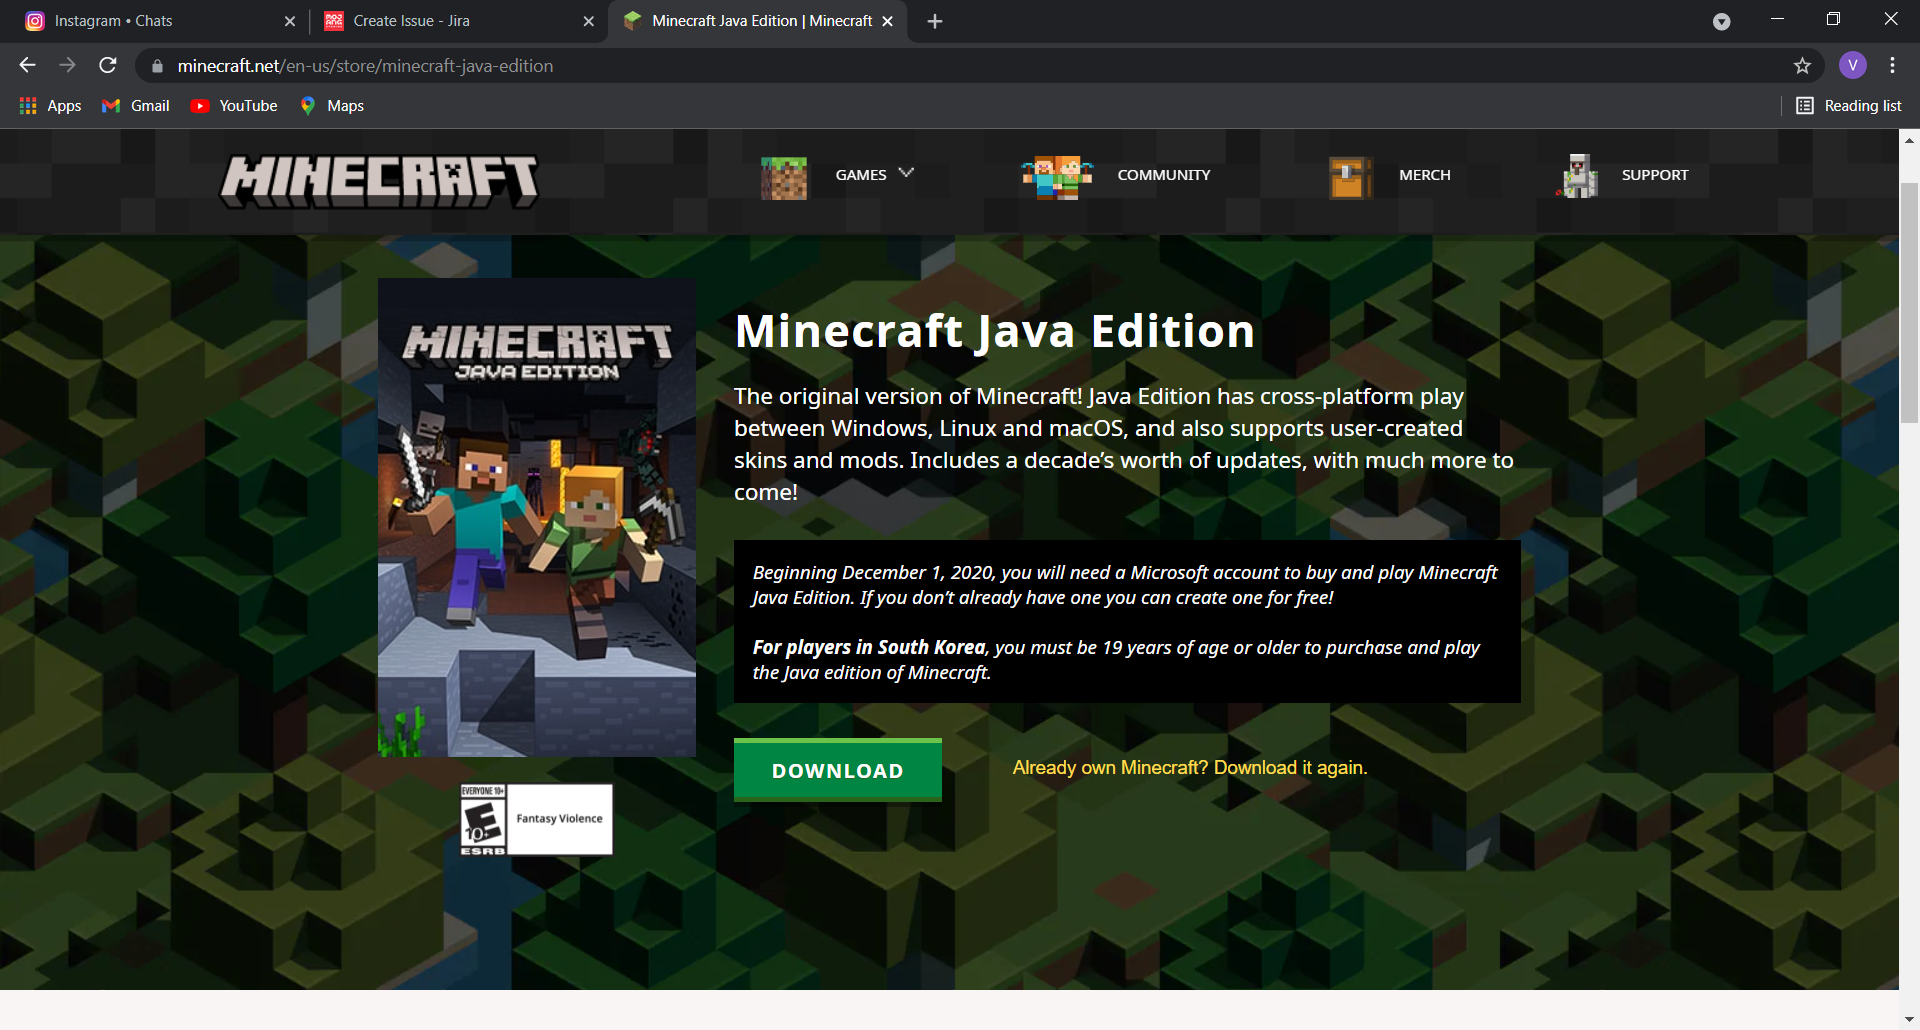Image resolution: width=1920 pixels, height=1030 pixels.
Task: Expand the Games dropdown chevron
Action: tap(906, 173)
